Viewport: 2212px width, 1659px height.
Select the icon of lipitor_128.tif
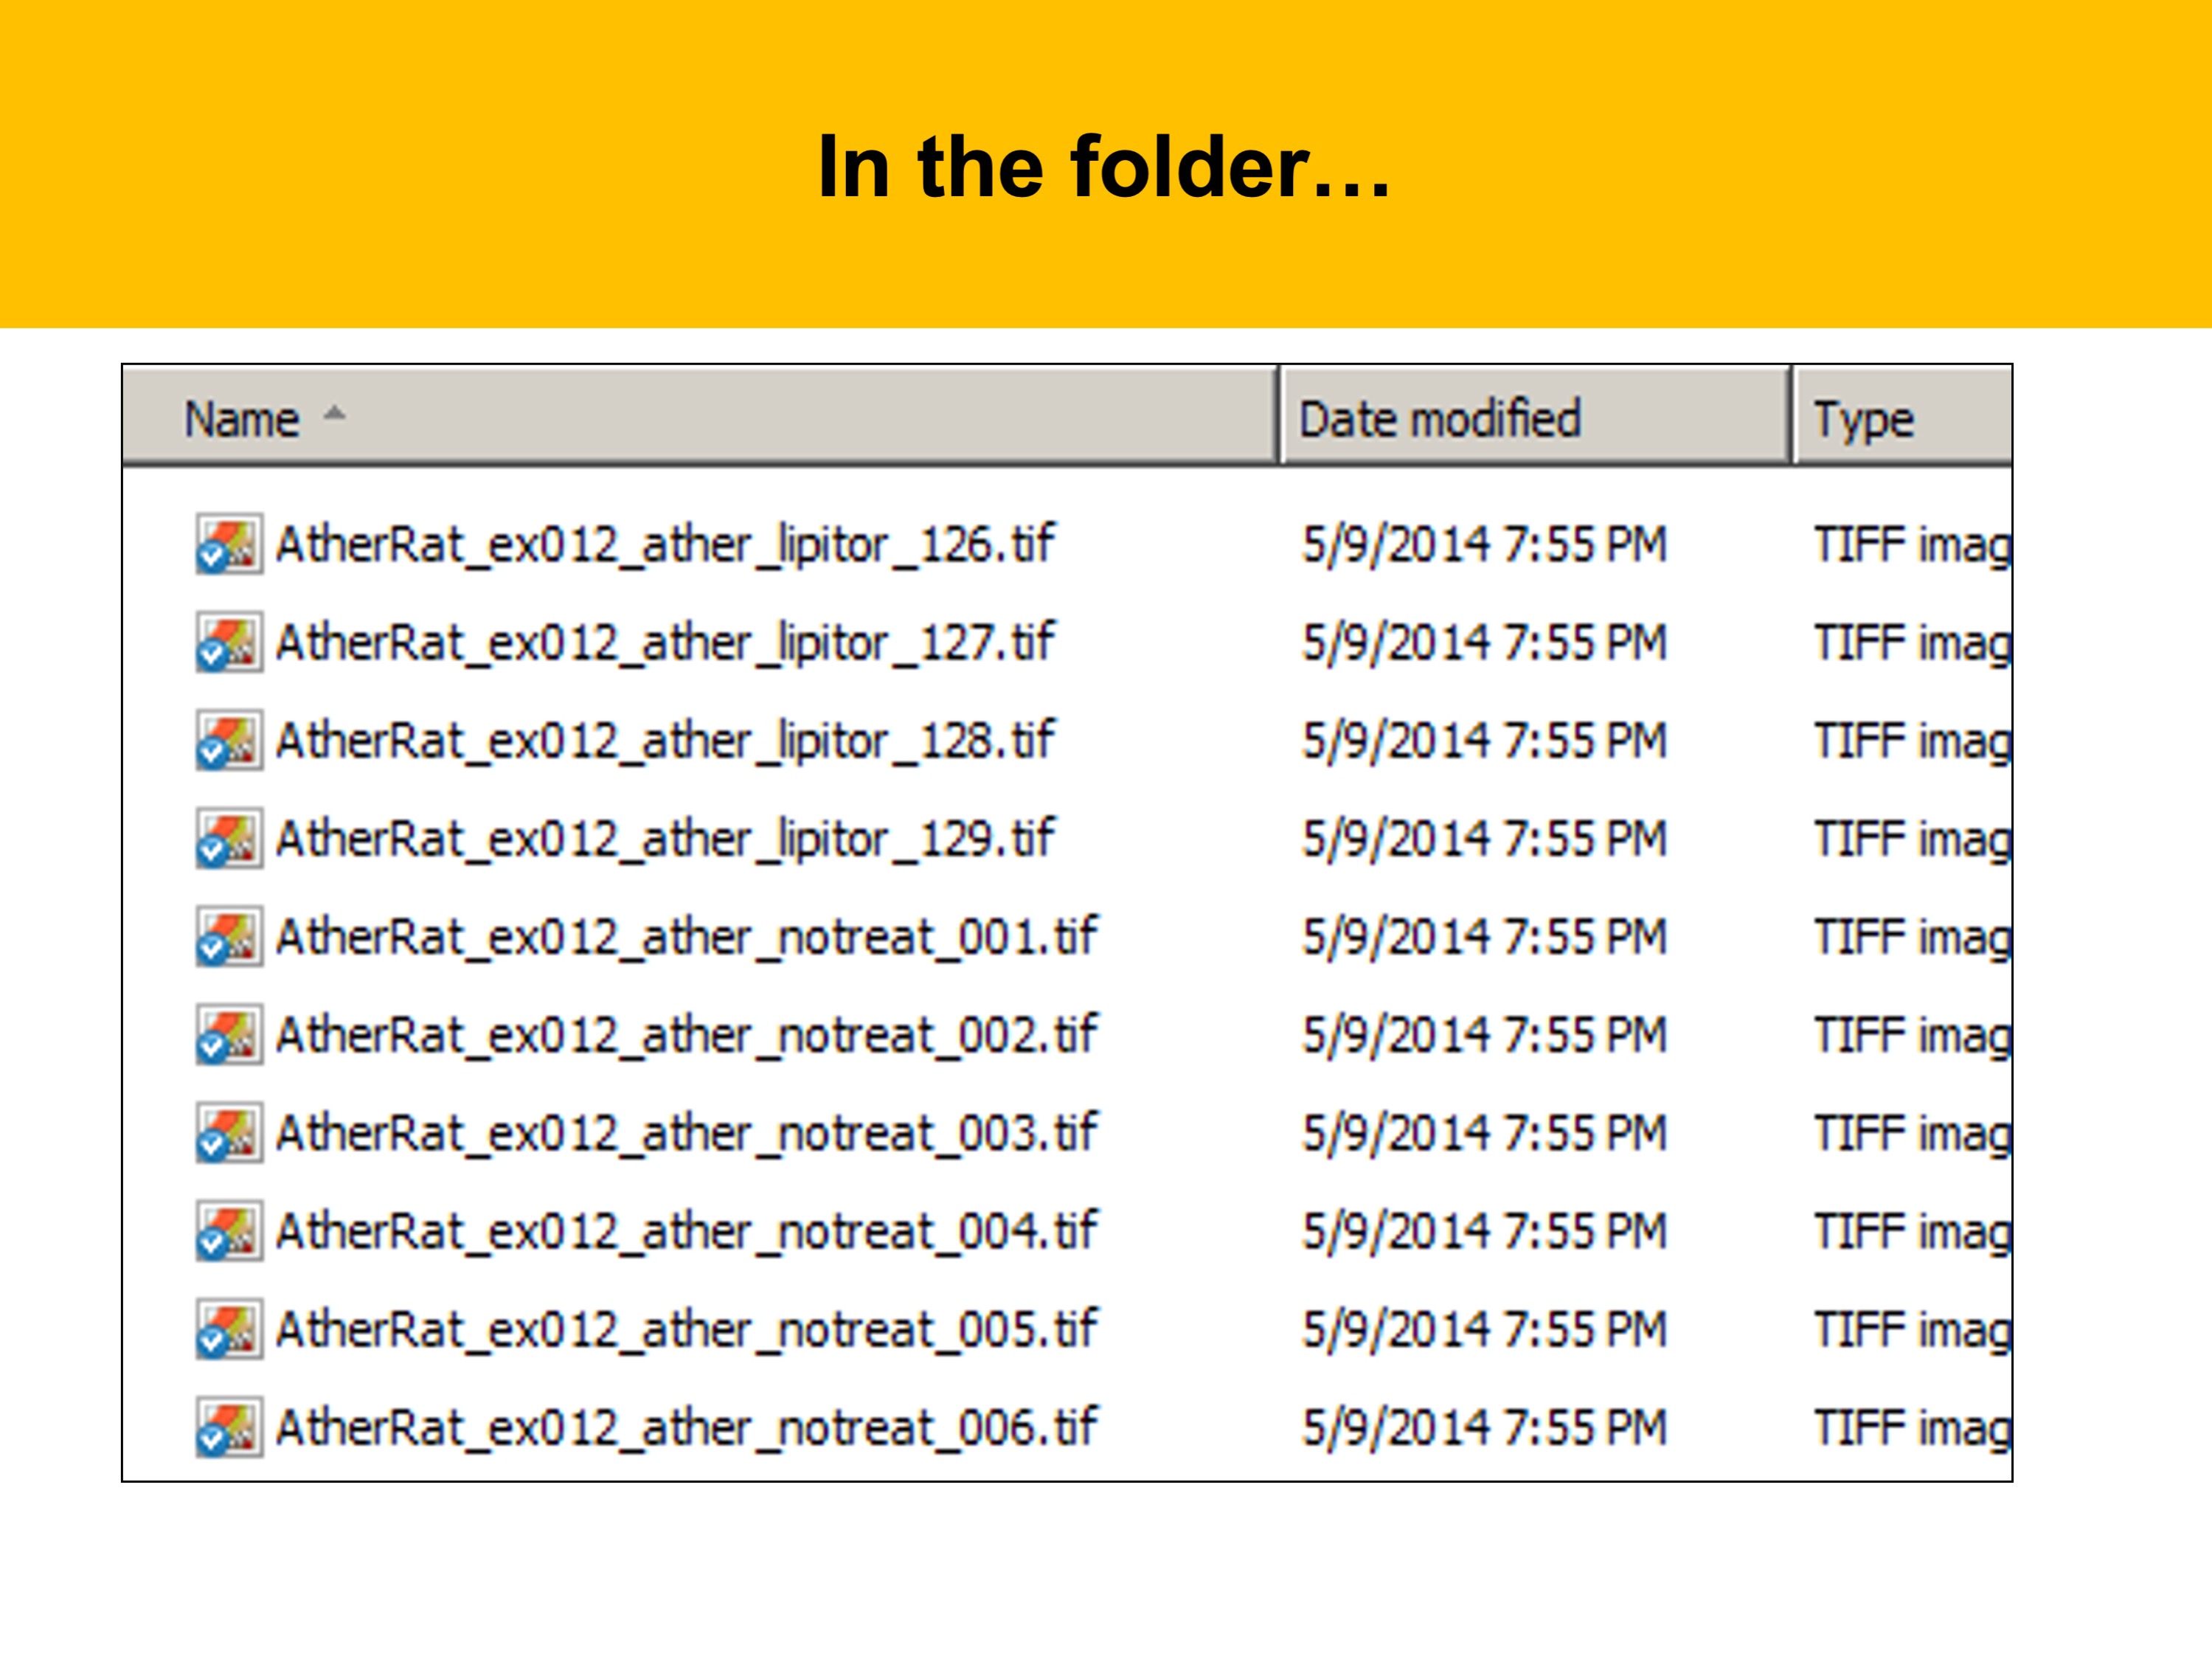pos(229,741)
